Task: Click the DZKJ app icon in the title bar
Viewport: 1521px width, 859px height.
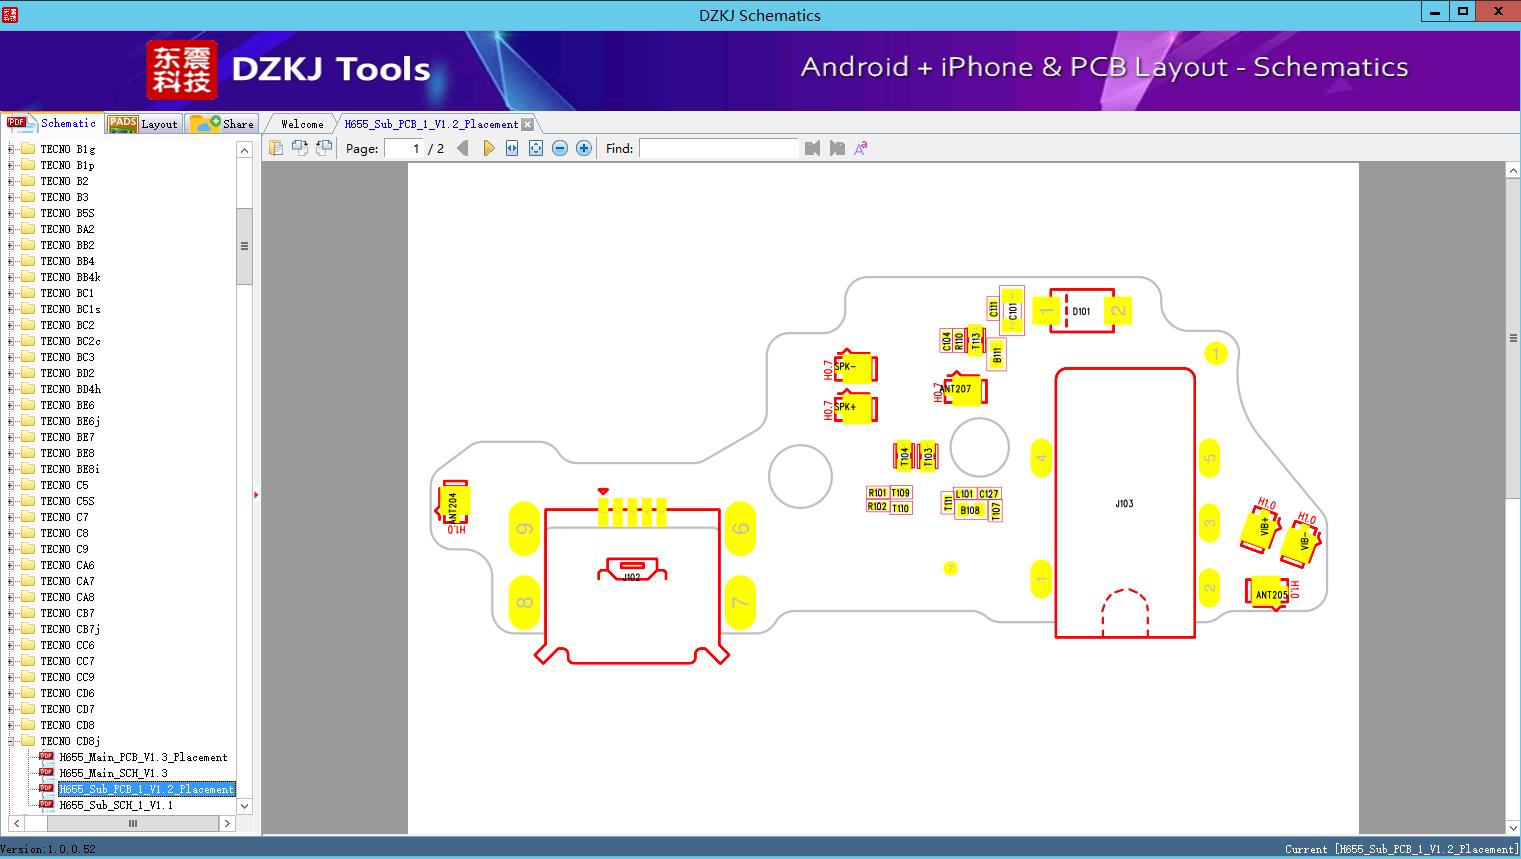Action: (11, 13)
